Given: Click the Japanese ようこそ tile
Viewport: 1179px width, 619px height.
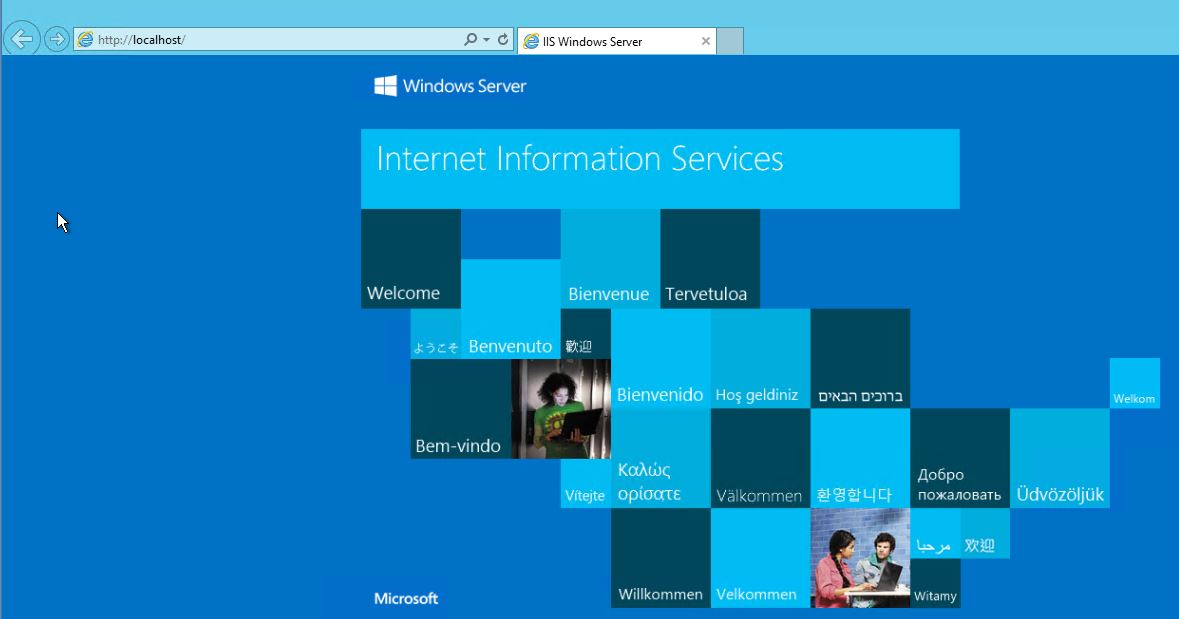Looking at the screenshot, I should 435,334.
